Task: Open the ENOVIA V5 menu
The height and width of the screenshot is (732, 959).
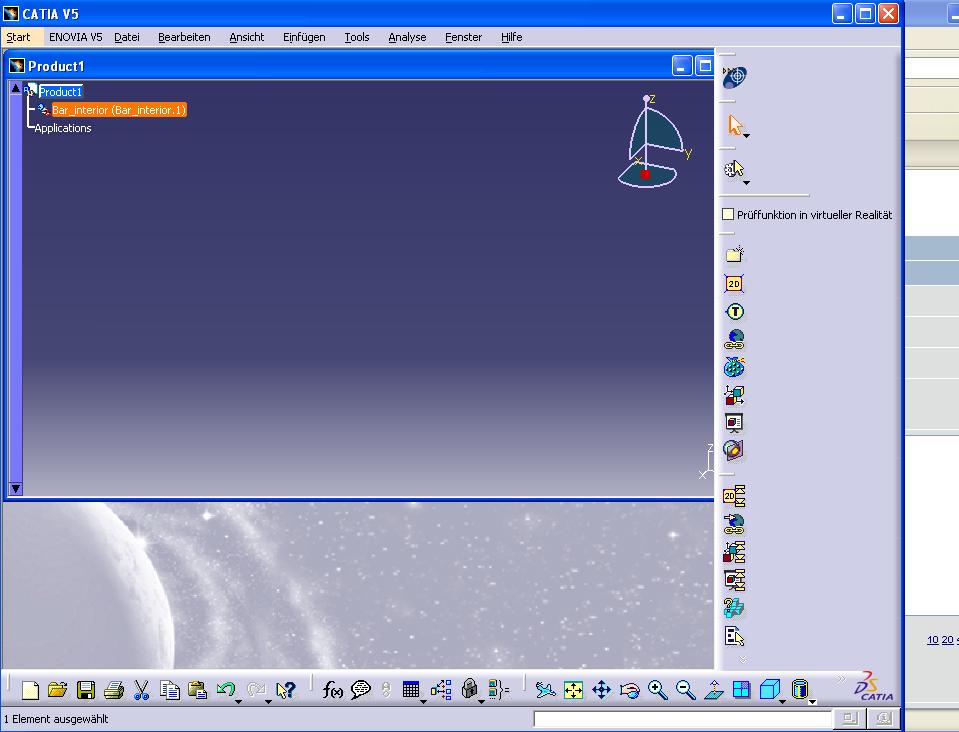Action: [76, 37]
